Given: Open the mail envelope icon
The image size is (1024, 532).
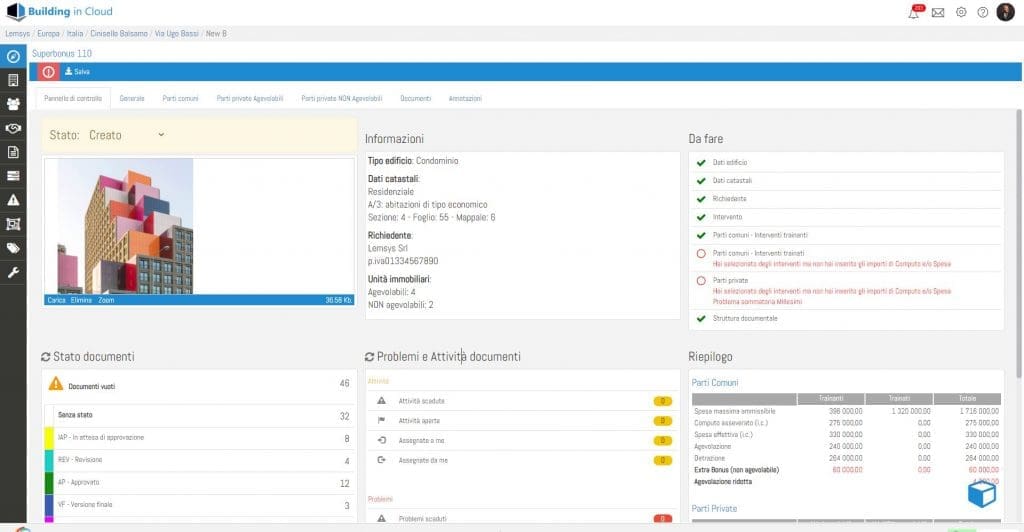Looking at the screenshot, I should (x=938, y=12).
